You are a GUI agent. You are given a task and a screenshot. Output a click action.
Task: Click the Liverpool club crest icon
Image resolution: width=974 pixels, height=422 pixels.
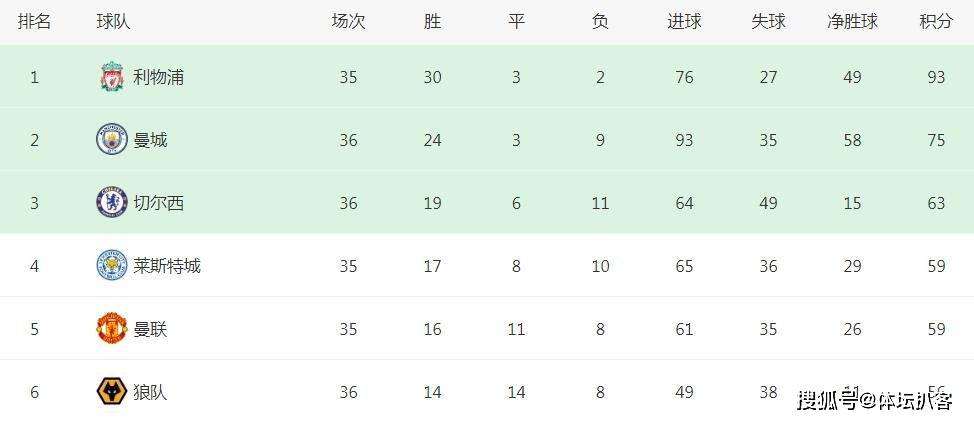coord(111,77)
